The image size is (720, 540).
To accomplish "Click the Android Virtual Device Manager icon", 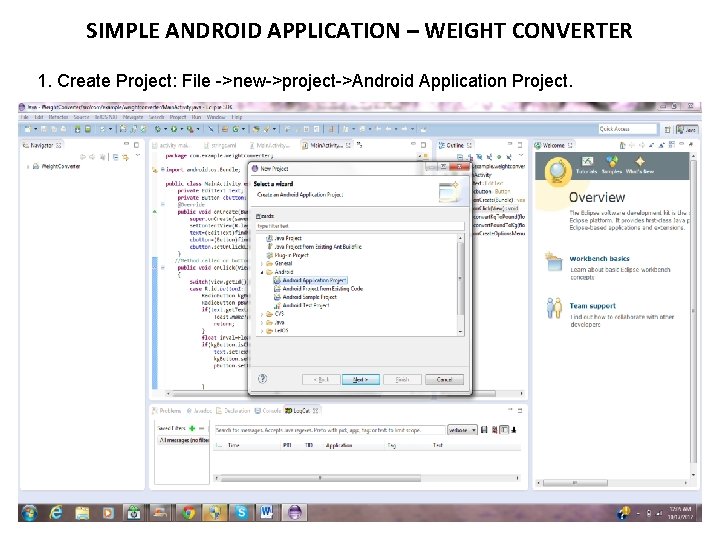I will coord(87,129).
